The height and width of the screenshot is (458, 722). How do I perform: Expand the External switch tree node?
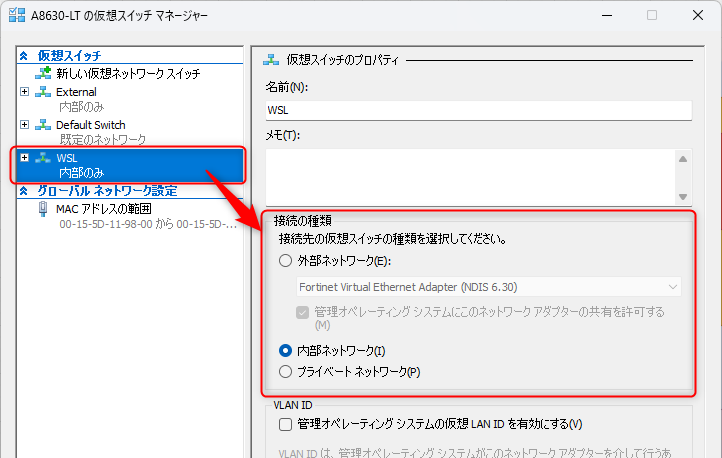(x=24, y=92)
